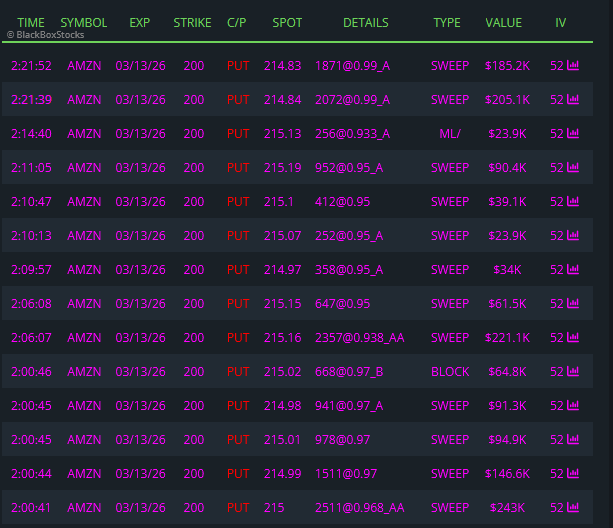Image resolution: width=613 pixels, height=528 pixels.
Task: Open chart icon in the 2:14:40 row
Action: (573, 133)
